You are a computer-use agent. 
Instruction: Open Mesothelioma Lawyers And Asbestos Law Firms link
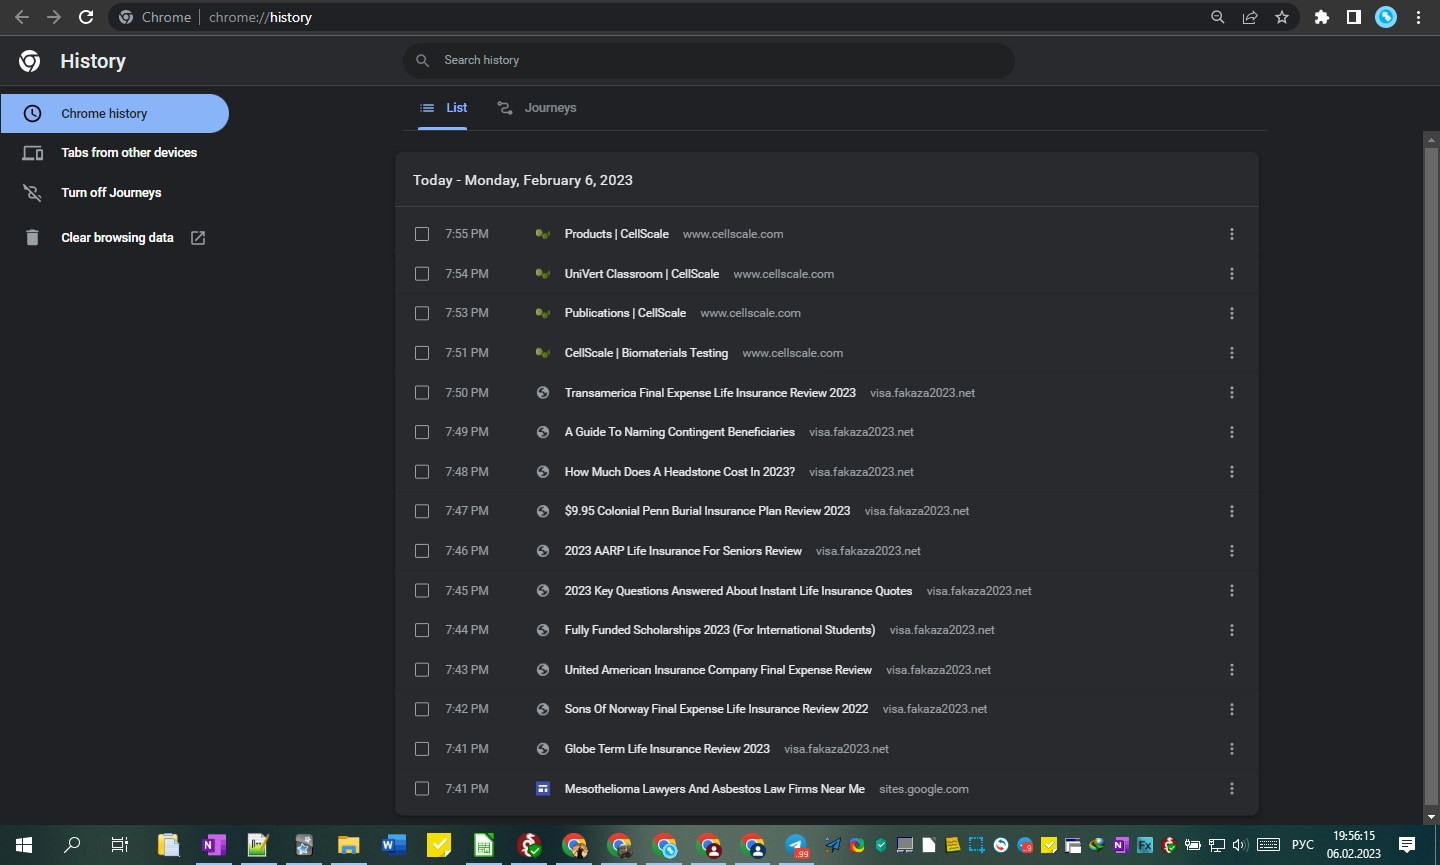click(x=714, y=789)
